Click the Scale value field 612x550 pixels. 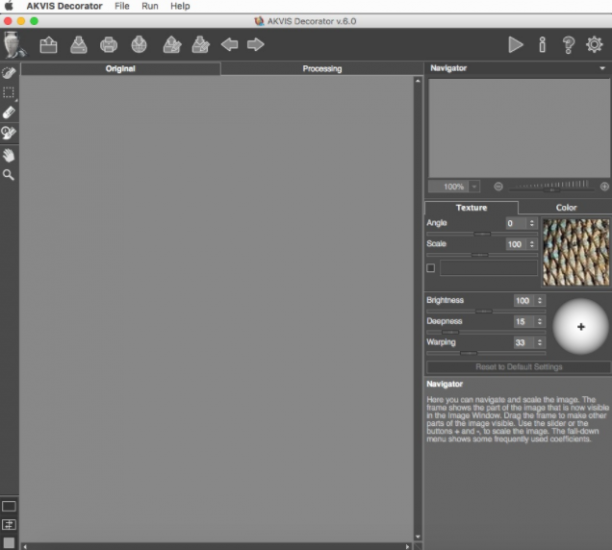(516, 244)
